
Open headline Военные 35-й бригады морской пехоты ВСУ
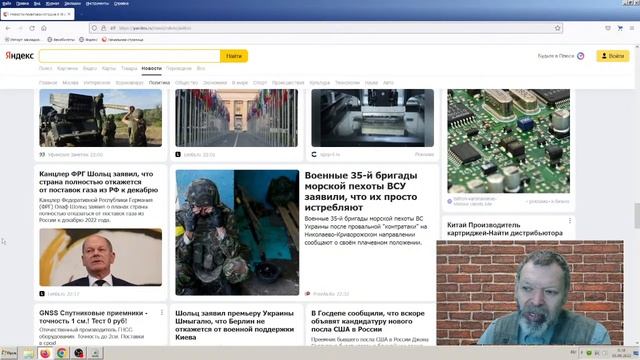coord(361,191)
